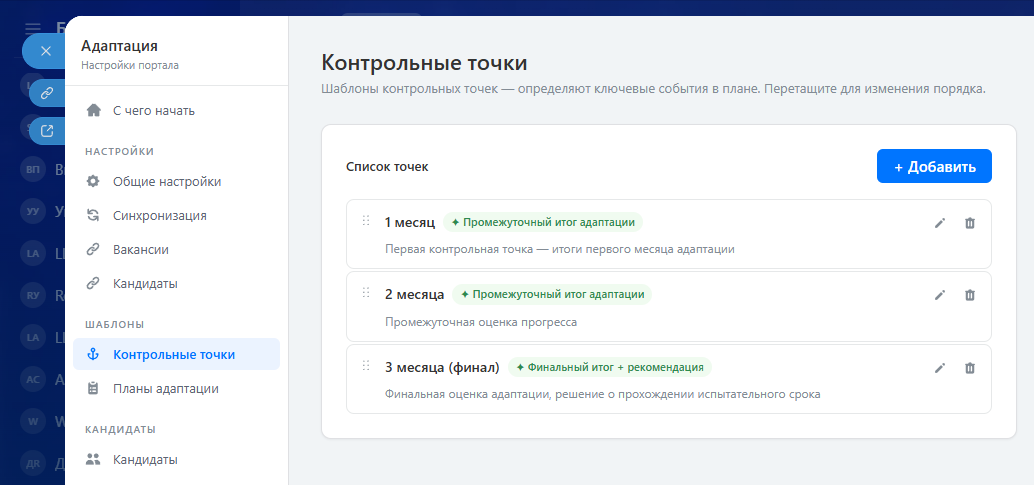
Task: Click ВП avatar in background sidebar
Action: [32, 170]
